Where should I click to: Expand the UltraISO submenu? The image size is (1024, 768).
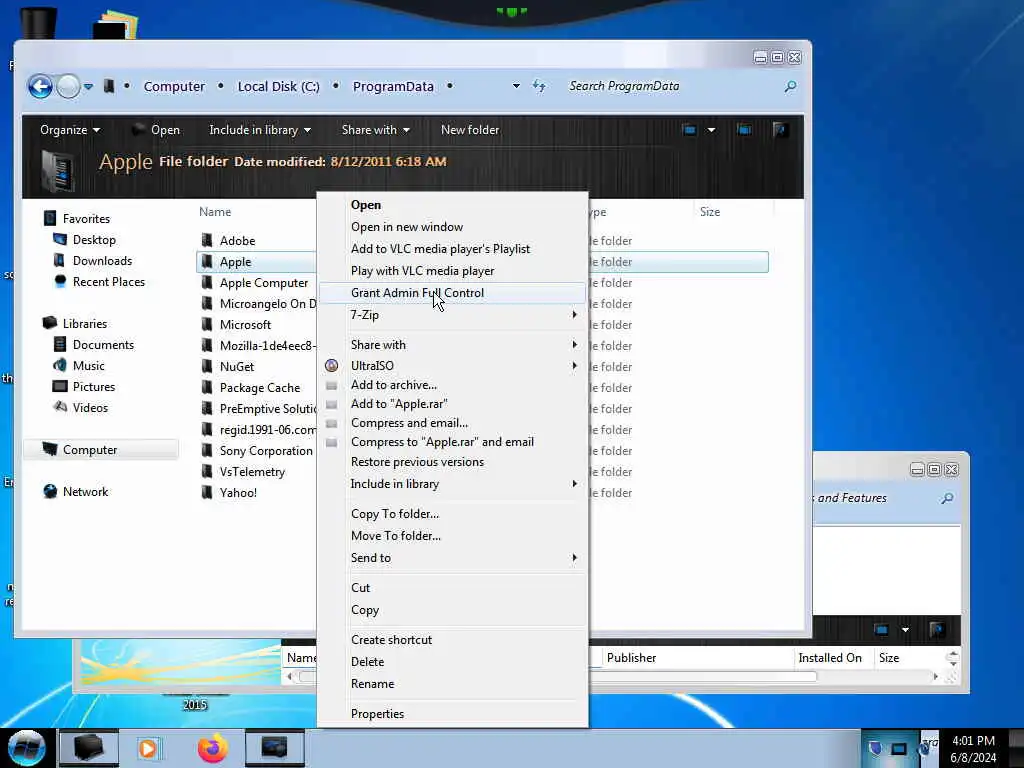coord(452,366)
